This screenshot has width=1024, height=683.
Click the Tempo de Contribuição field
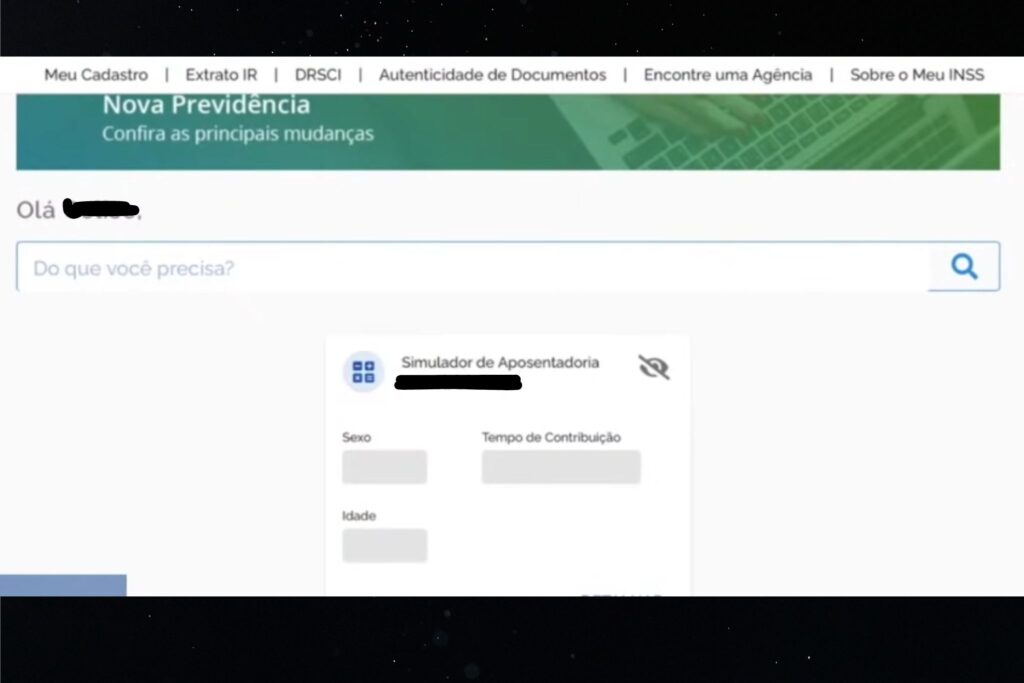[x=560, y=466]
